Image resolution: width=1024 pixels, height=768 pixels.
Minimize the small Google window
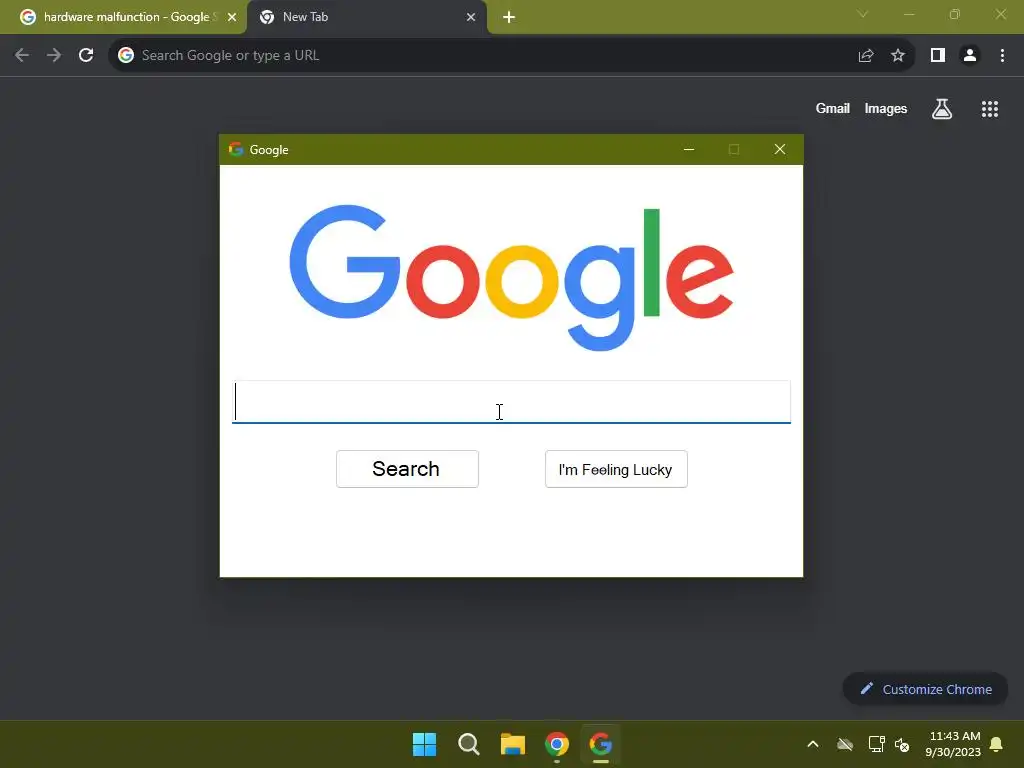click(x=689, y=150)
